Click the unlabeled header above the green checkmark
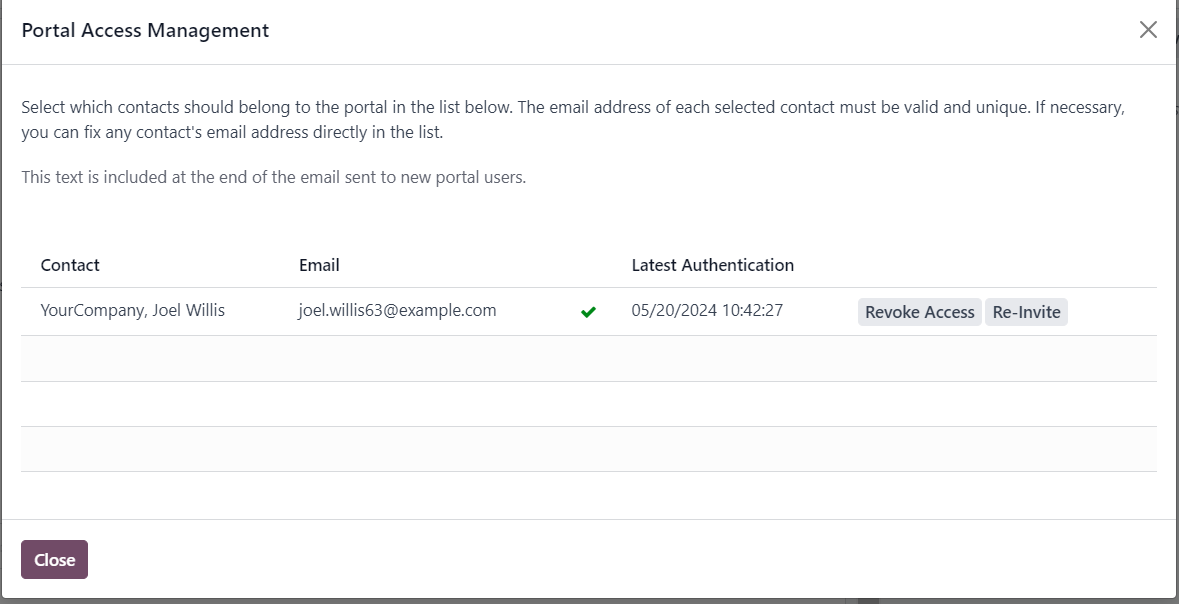The image size is (1179, 604). (588, 265)
